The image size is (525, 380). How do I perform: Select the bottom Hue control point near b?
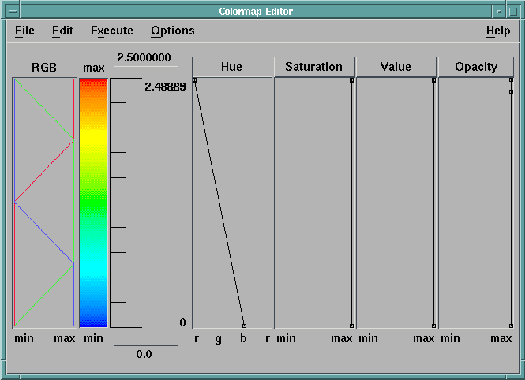pos(244,325)
